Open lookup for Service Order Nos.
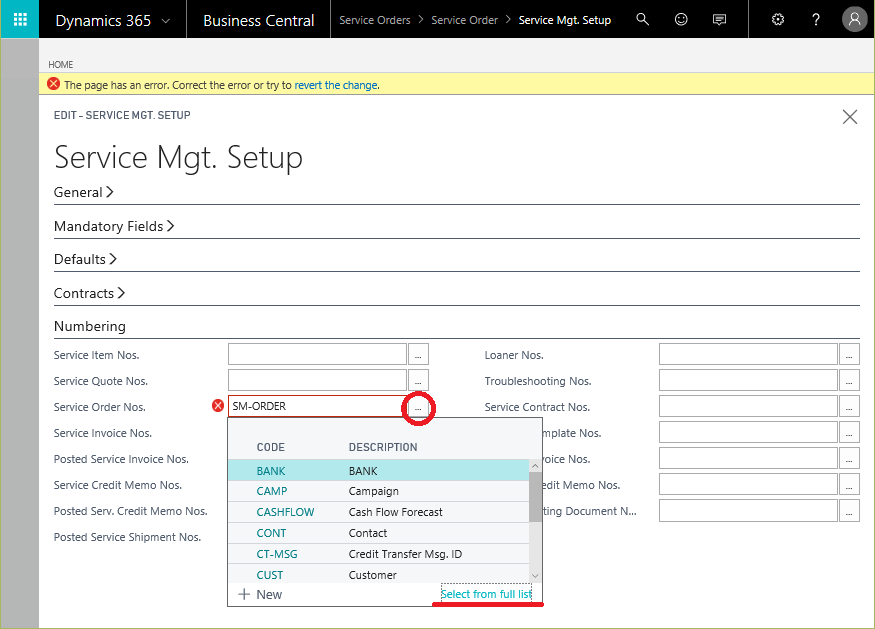875x629 pixels. pyautogui.click(x=418, y=407)
